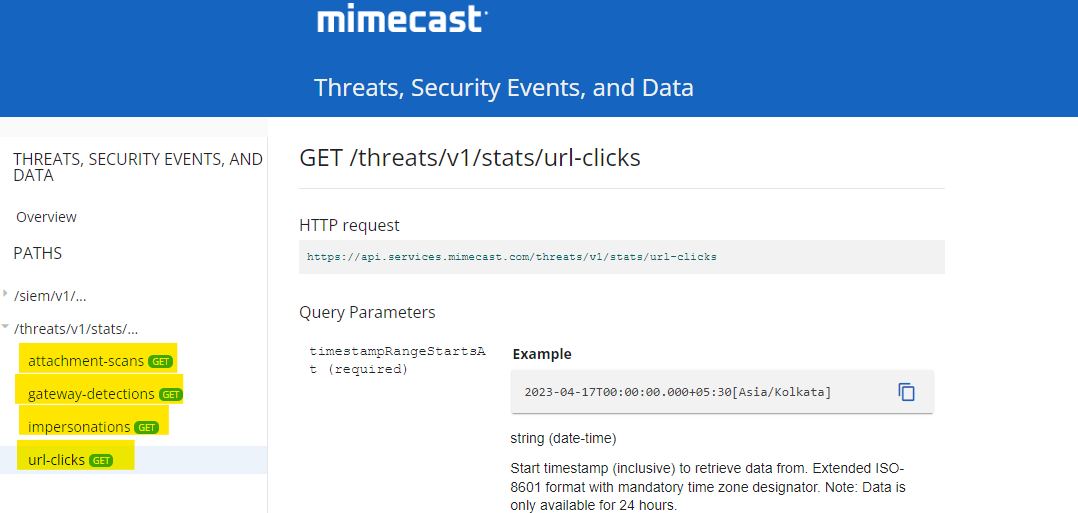Collapse the /threats/v1/stats/ path arrow
This screenshot has height=513, width=1078.
6,328
